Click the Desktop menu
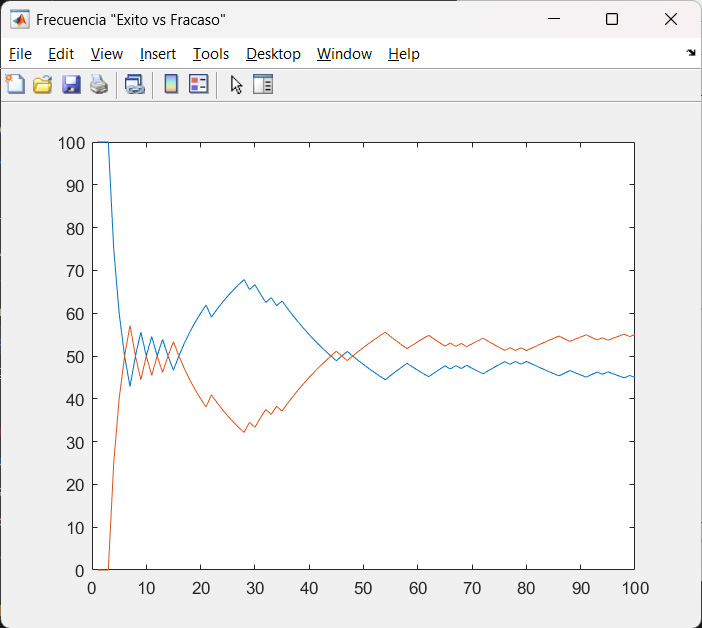This screenshot has width=702, height=628. pyautogui.click(x=273, y=54)
